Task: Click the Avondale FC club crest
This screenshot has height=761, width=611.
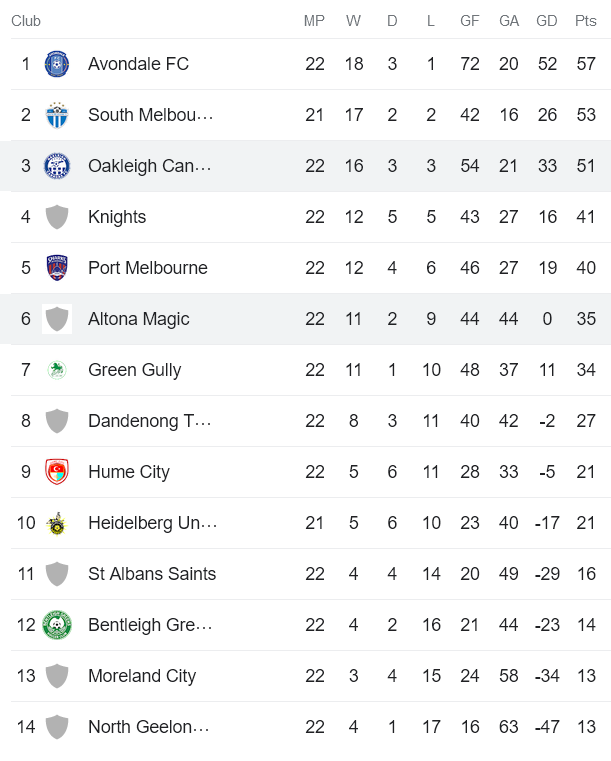Action: click(x=57, y=64)
